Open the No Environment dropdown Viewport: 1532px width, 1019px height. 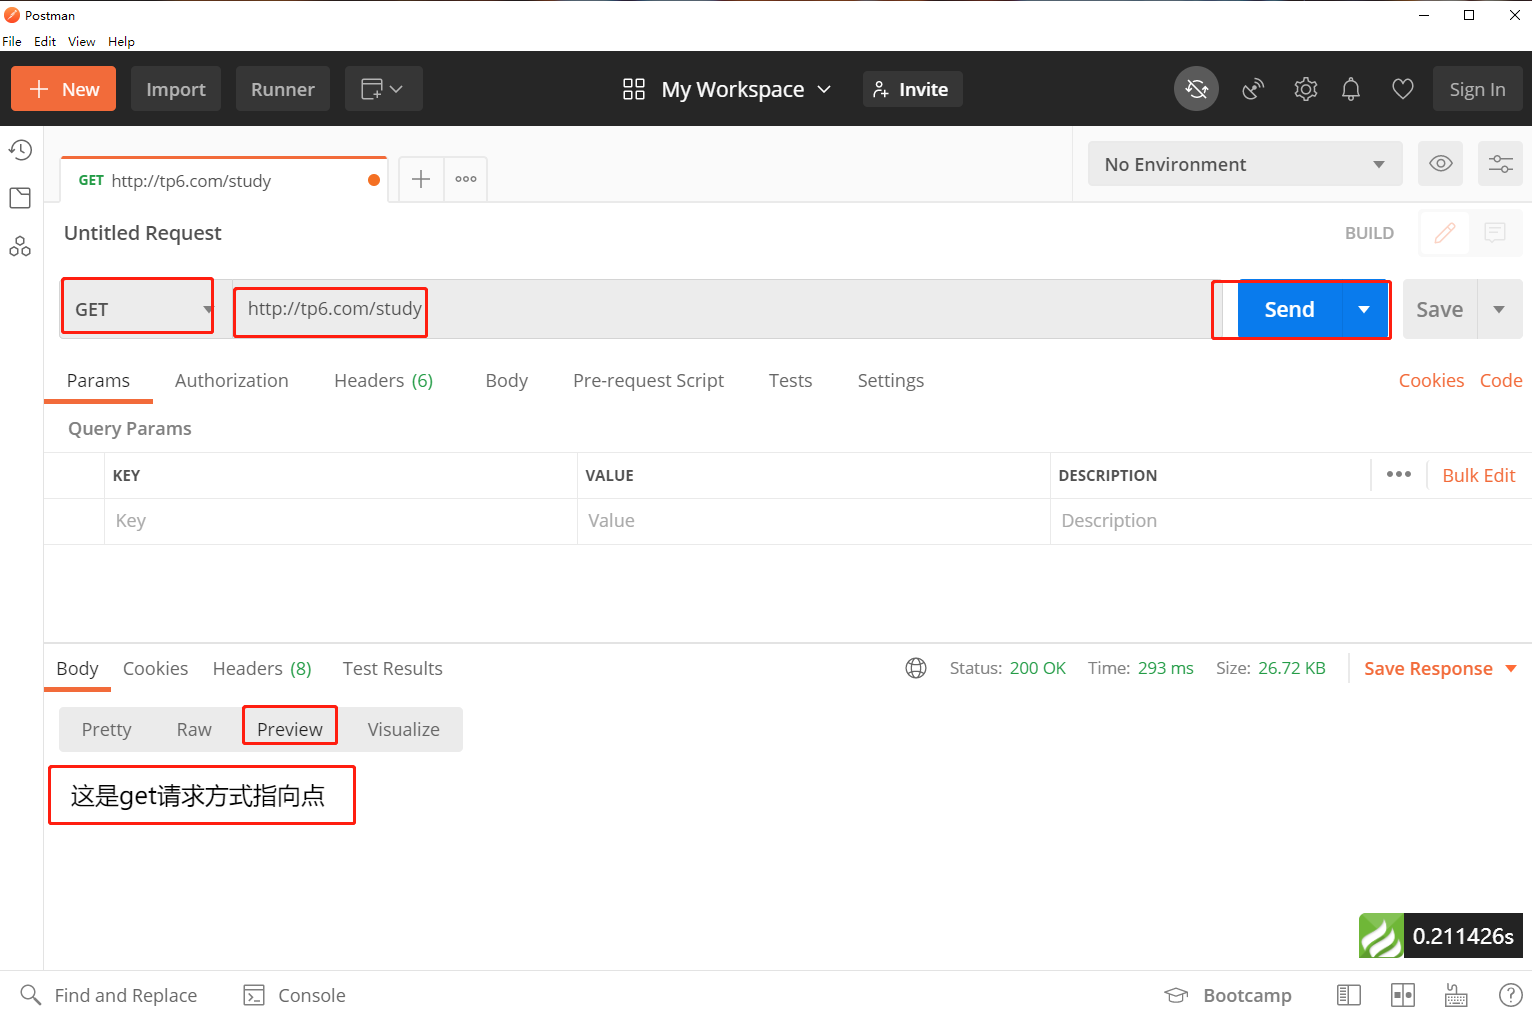click(1245, 164)
